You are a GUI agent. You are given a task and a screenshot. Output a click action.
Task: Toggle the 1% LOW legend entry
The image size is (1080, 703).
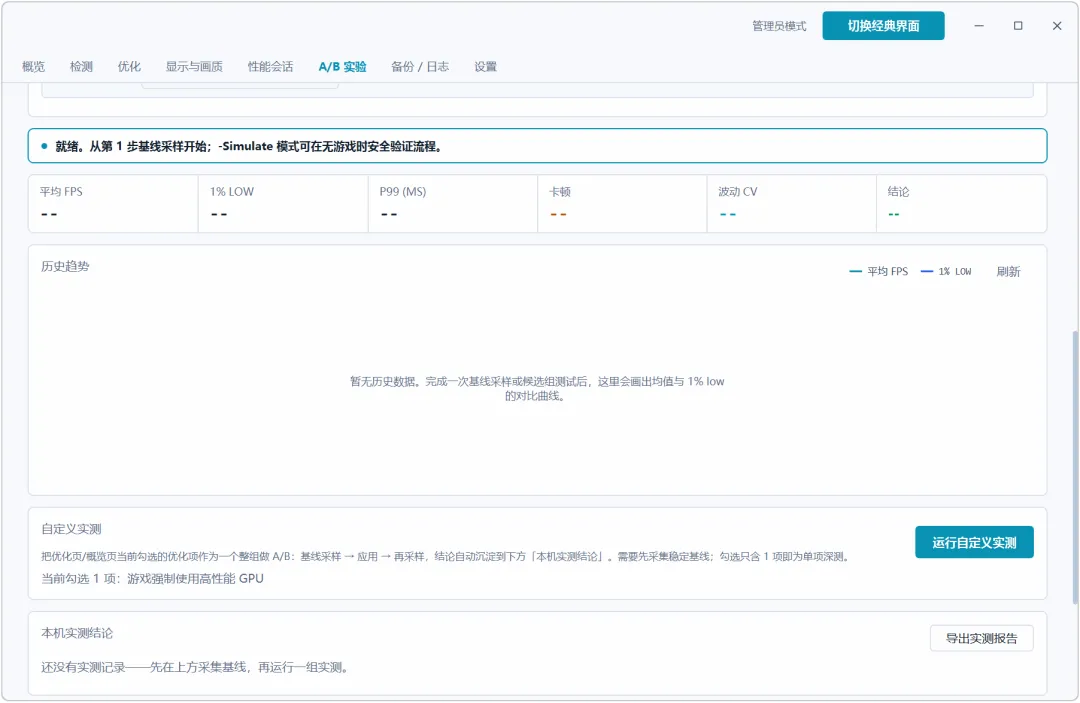pyautogui.click(x=946, y=271)
